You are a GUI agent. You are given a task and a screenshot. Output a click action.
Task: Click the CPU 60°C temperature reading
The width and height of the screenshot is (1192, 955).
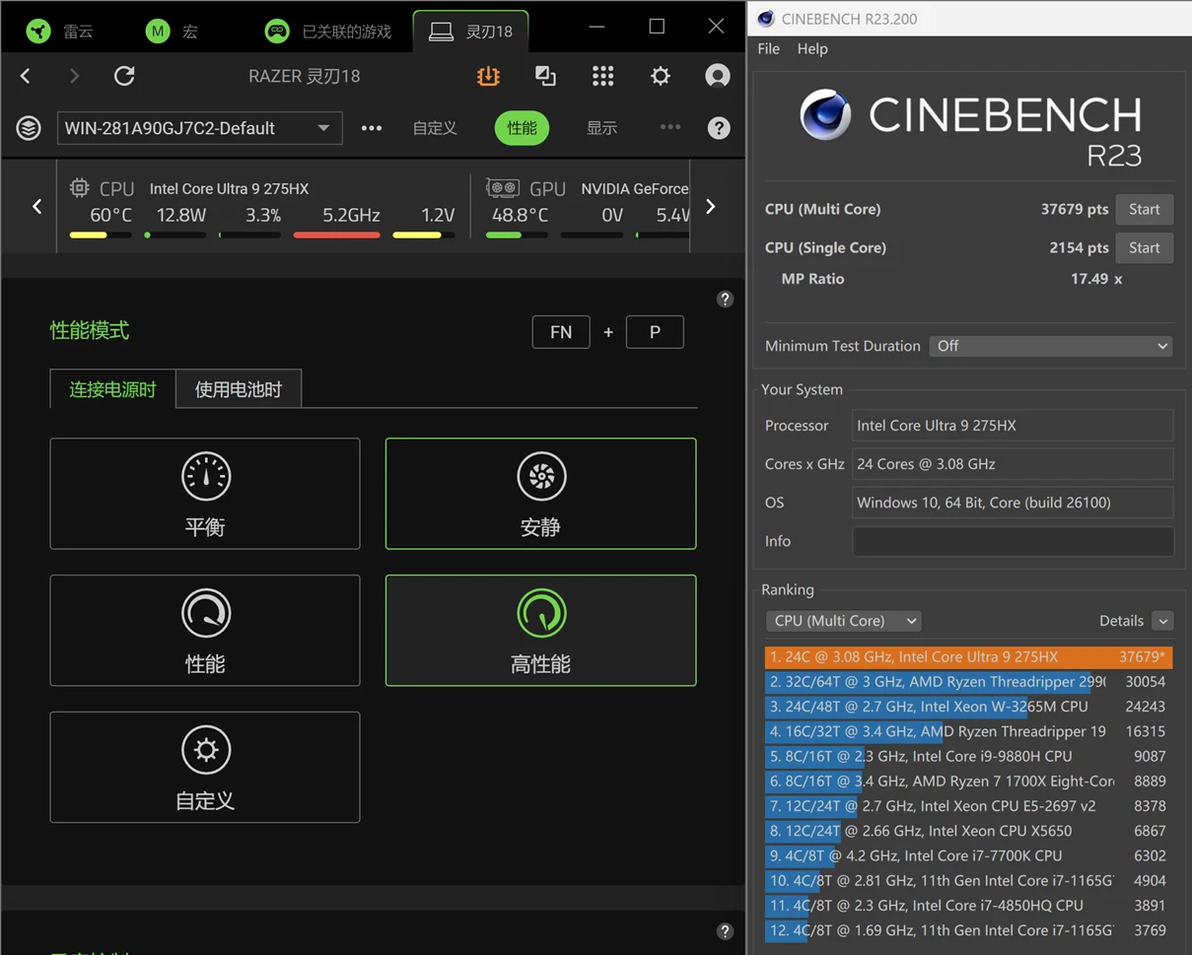(x=110, y=215)
